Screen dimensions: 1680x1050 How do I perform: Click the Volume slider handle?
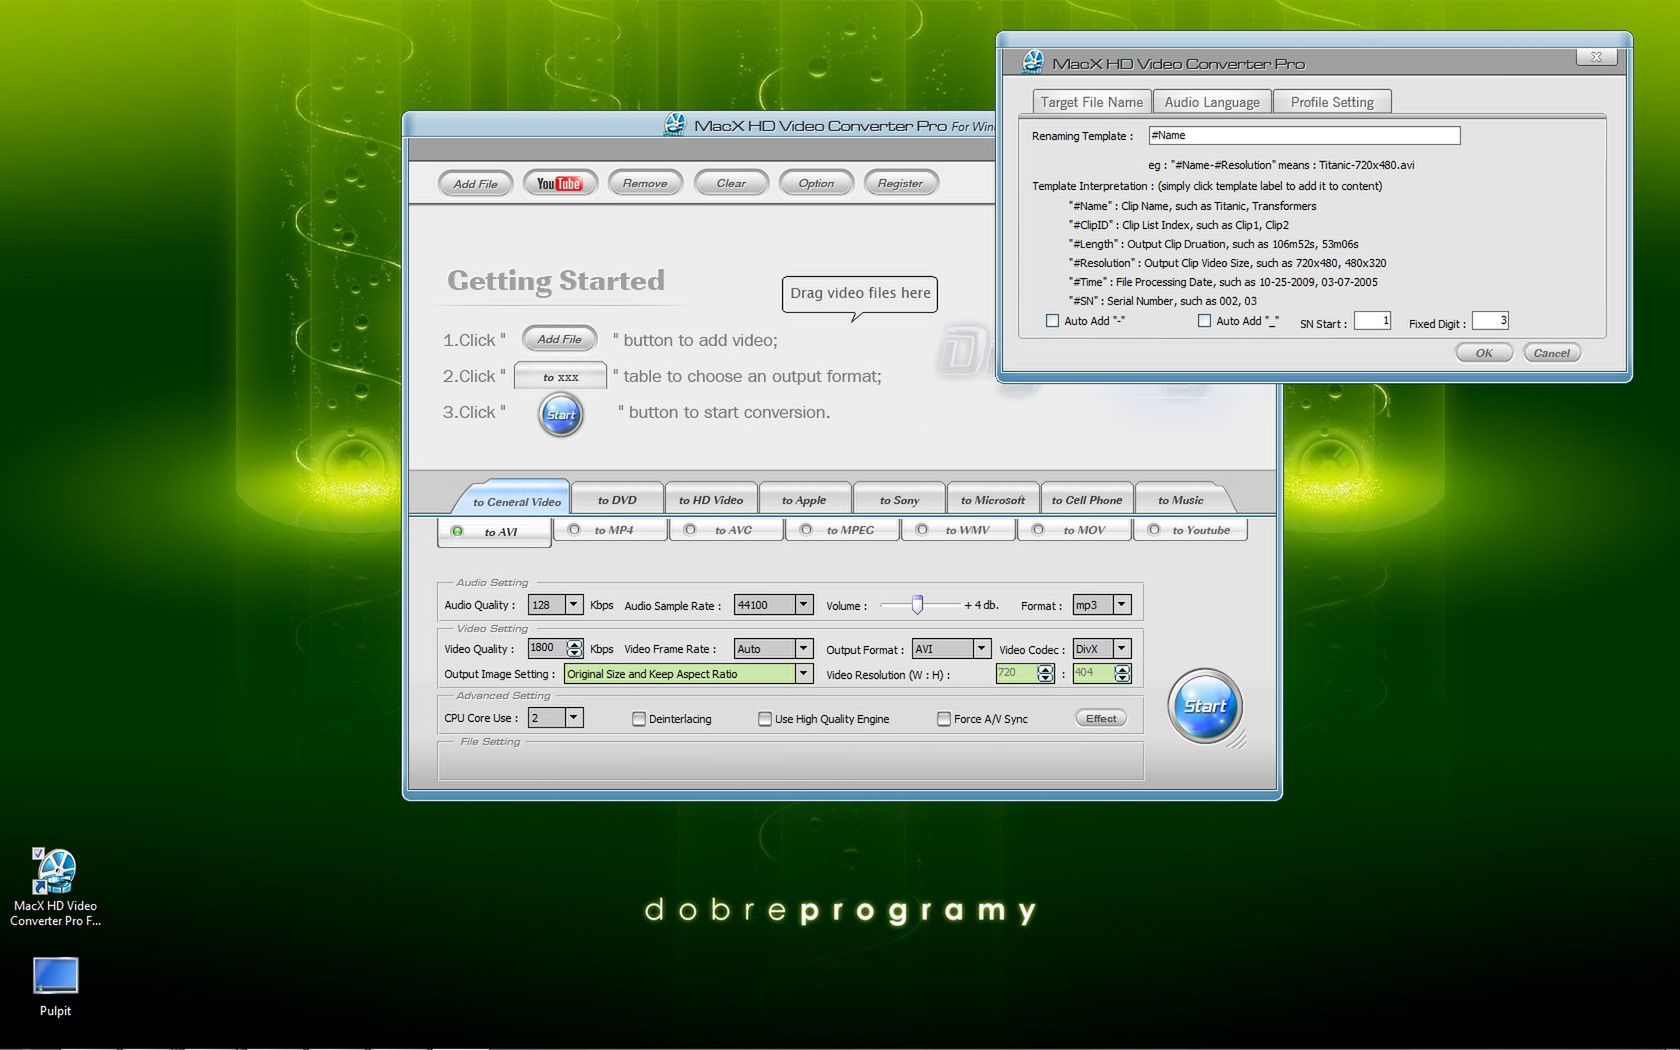point(917,605)
